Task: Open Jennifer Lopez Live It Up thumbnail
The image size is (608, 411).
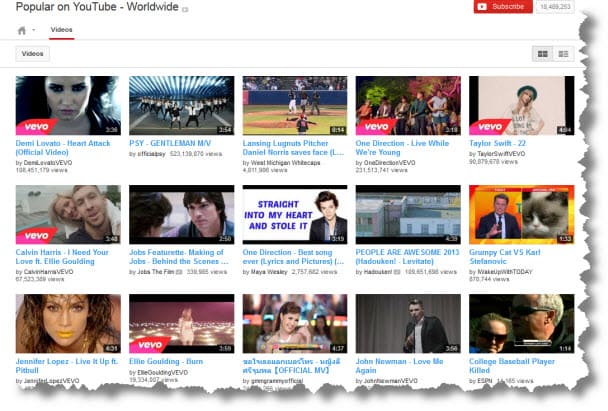Action: click(68, 324)
